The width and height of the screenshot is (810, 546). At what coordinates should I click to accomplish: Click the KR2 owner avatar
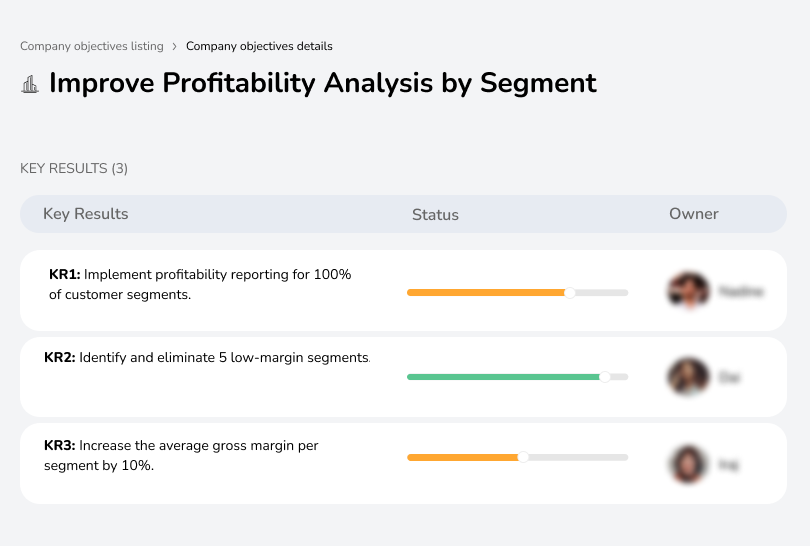[688, 377]
